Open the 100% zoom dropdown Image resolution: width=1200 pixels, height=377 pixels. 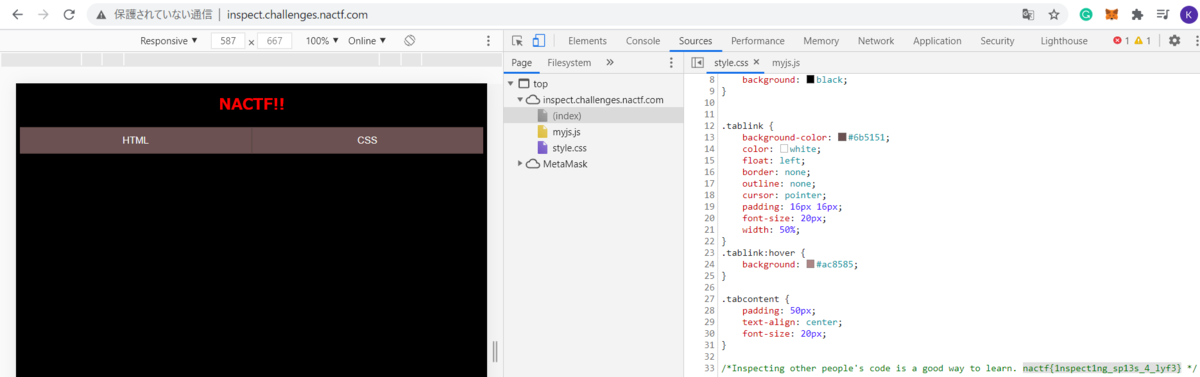click(322, 41)
